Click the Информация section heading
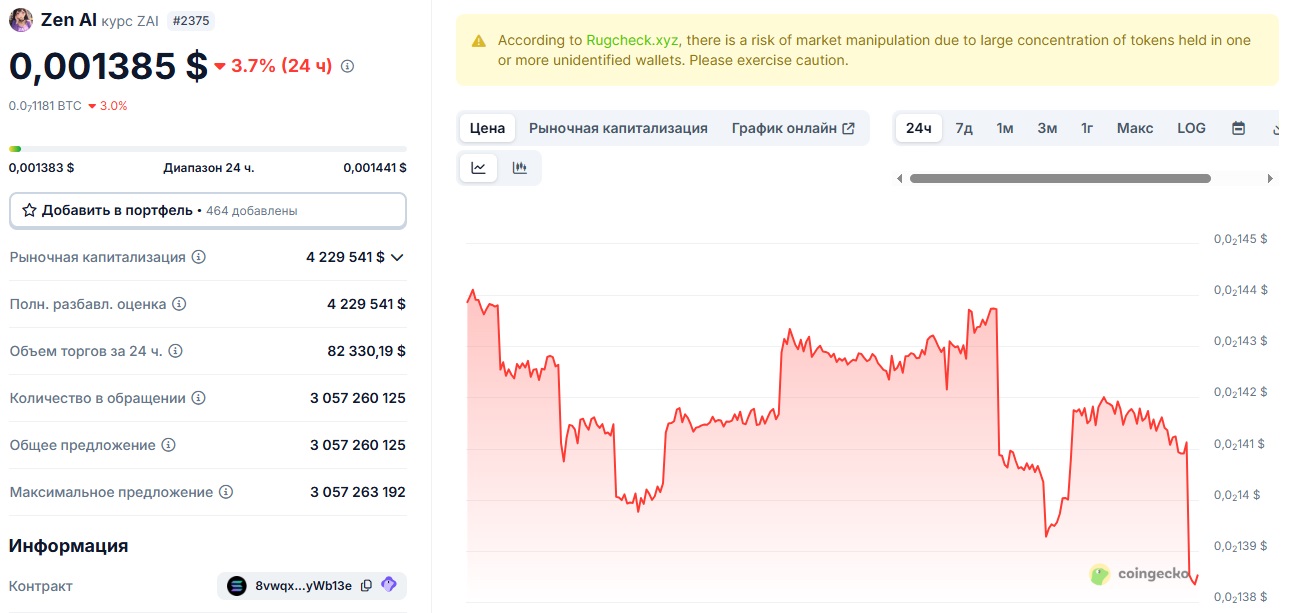Screen dimensions: 1307x613 click(68, 546)
